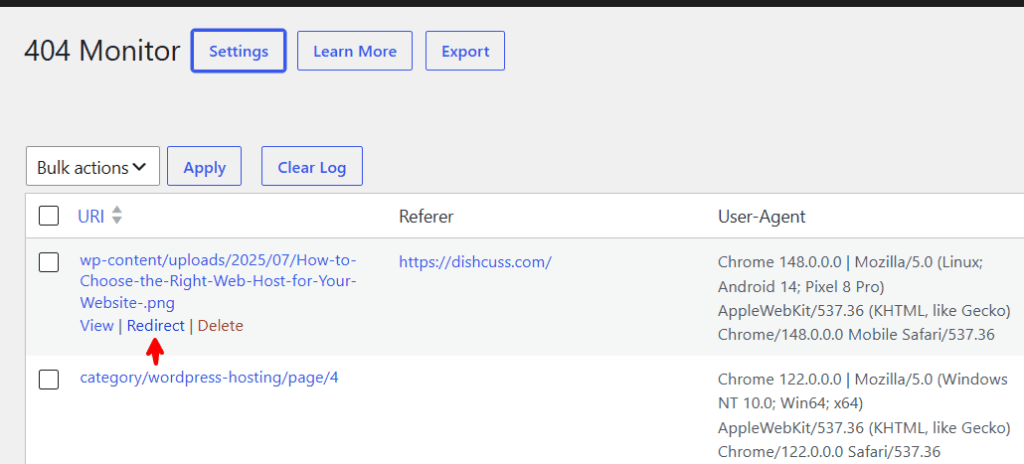Select the Chrome 122.0.0.0 user-agent text

pyautogui.click(x=863, y=415)
